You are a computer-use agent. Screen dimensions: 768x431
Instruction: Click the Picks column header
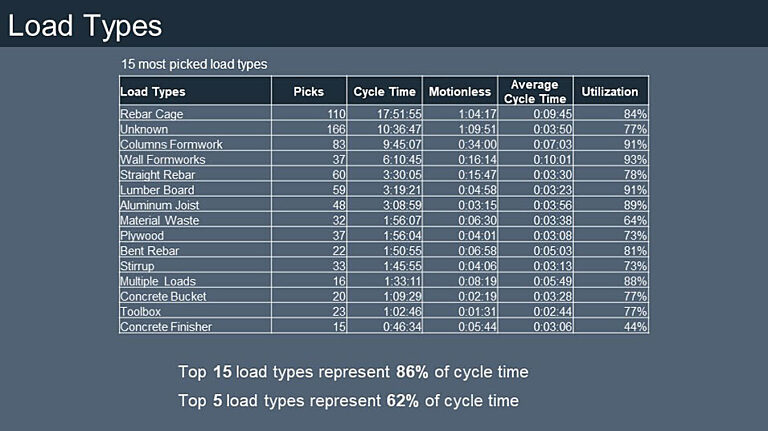309,92
